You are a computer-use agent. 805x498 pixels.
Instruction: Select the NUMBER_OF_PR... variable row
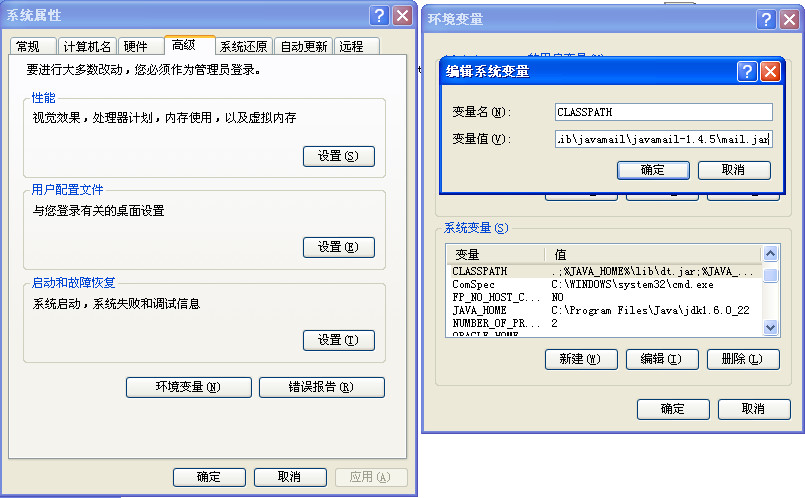tap(604, 323)
